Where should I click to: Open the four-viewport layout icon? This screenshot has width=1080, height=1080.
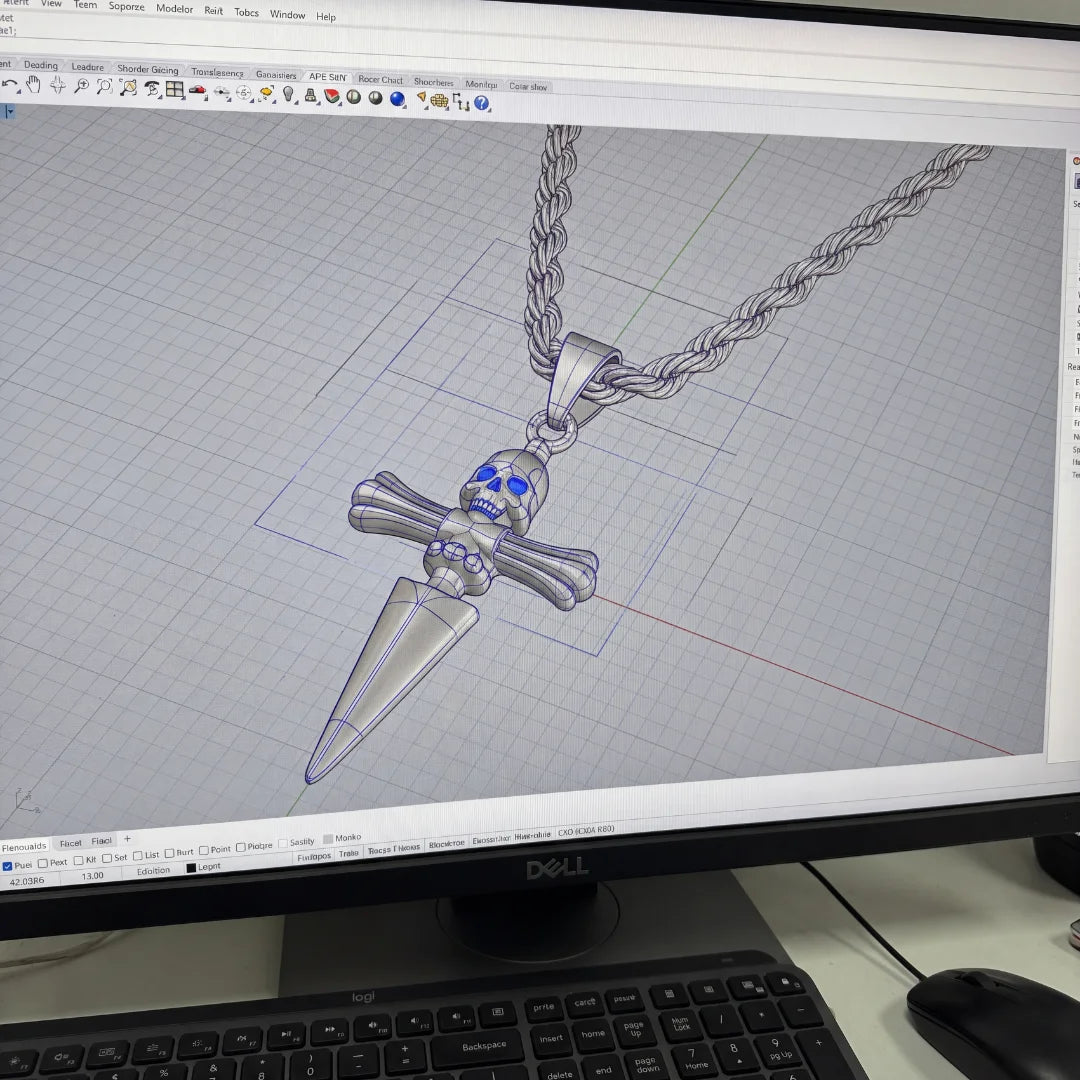pos(175,89)
